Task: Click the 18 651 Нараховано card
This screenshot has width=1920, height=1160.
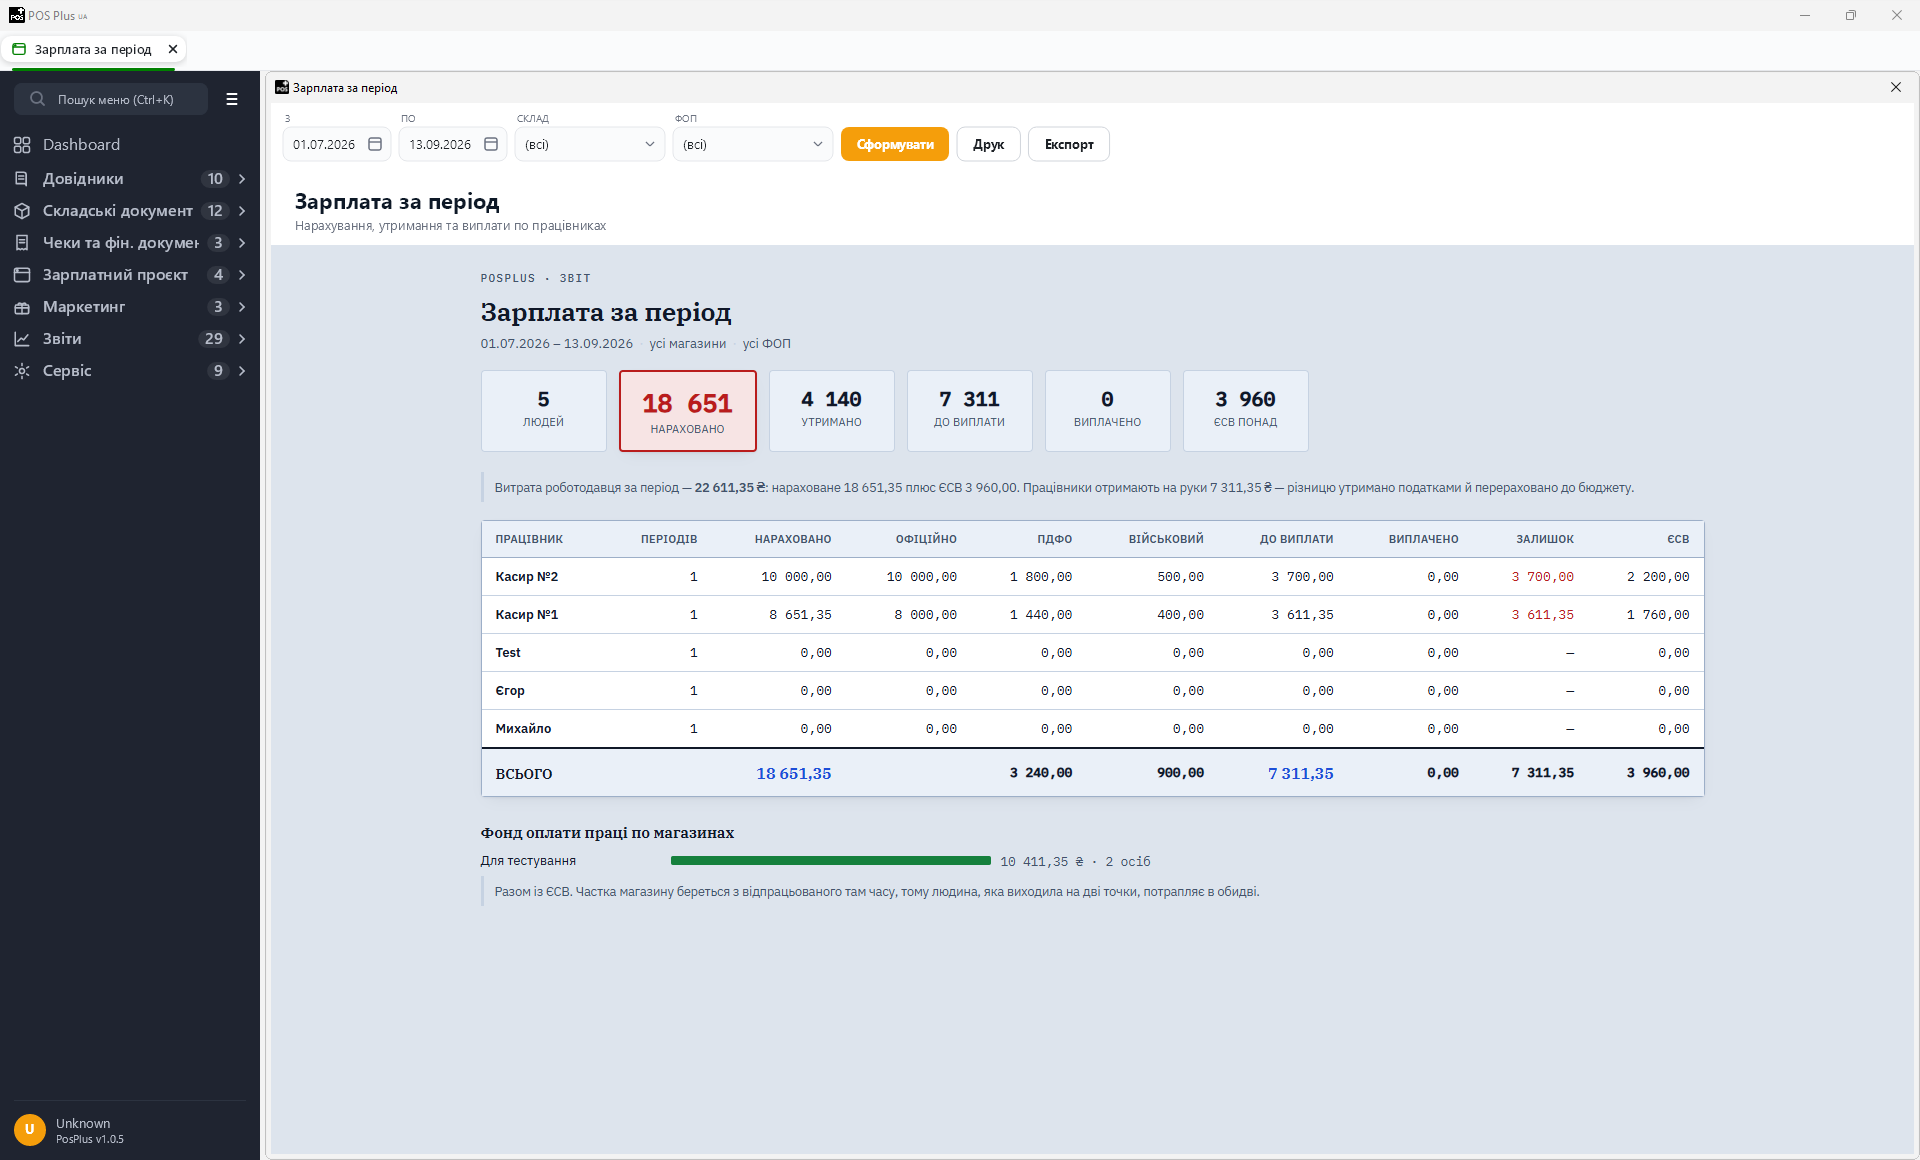Action: click(688, 411)
